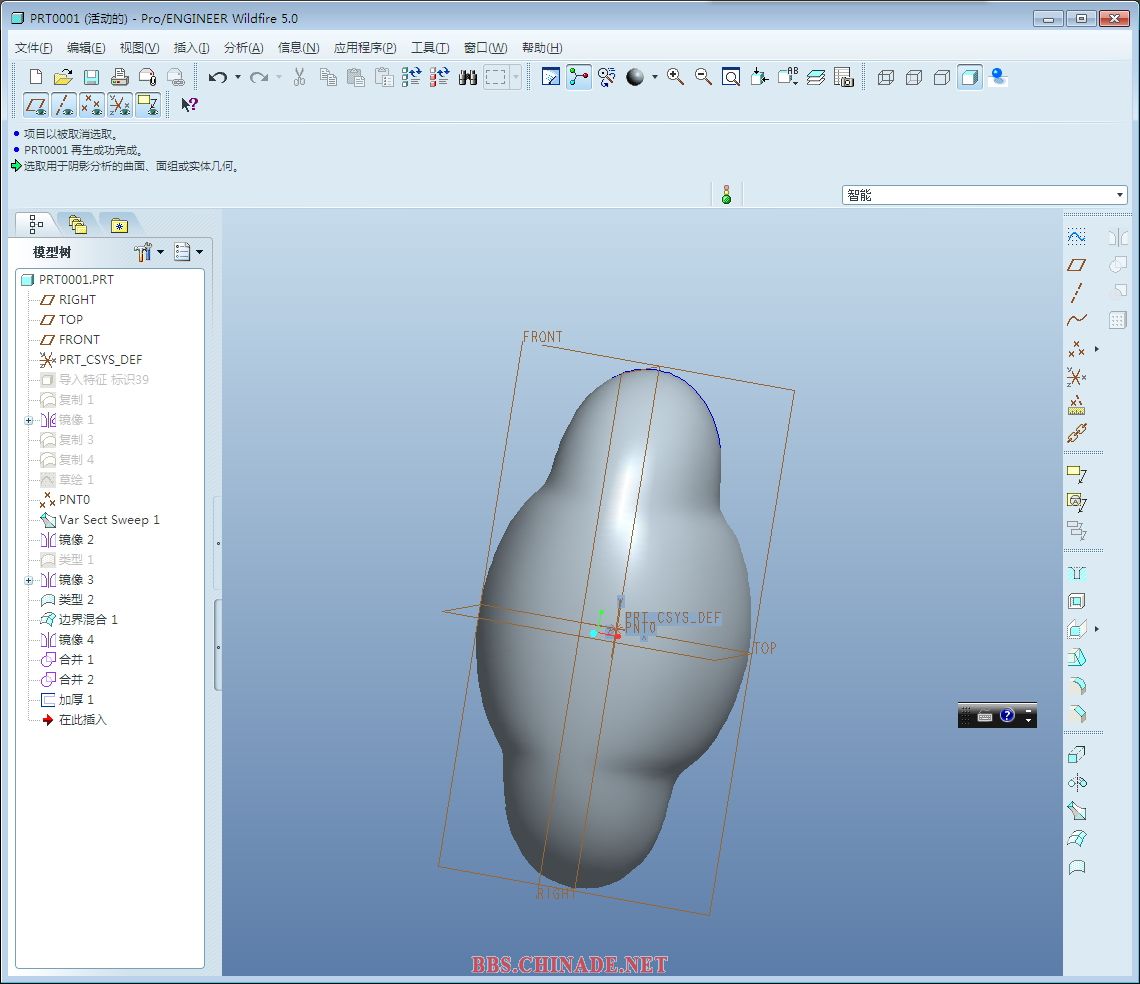
Task: Click the traffic light regeneration status icon
Action: 726,195
